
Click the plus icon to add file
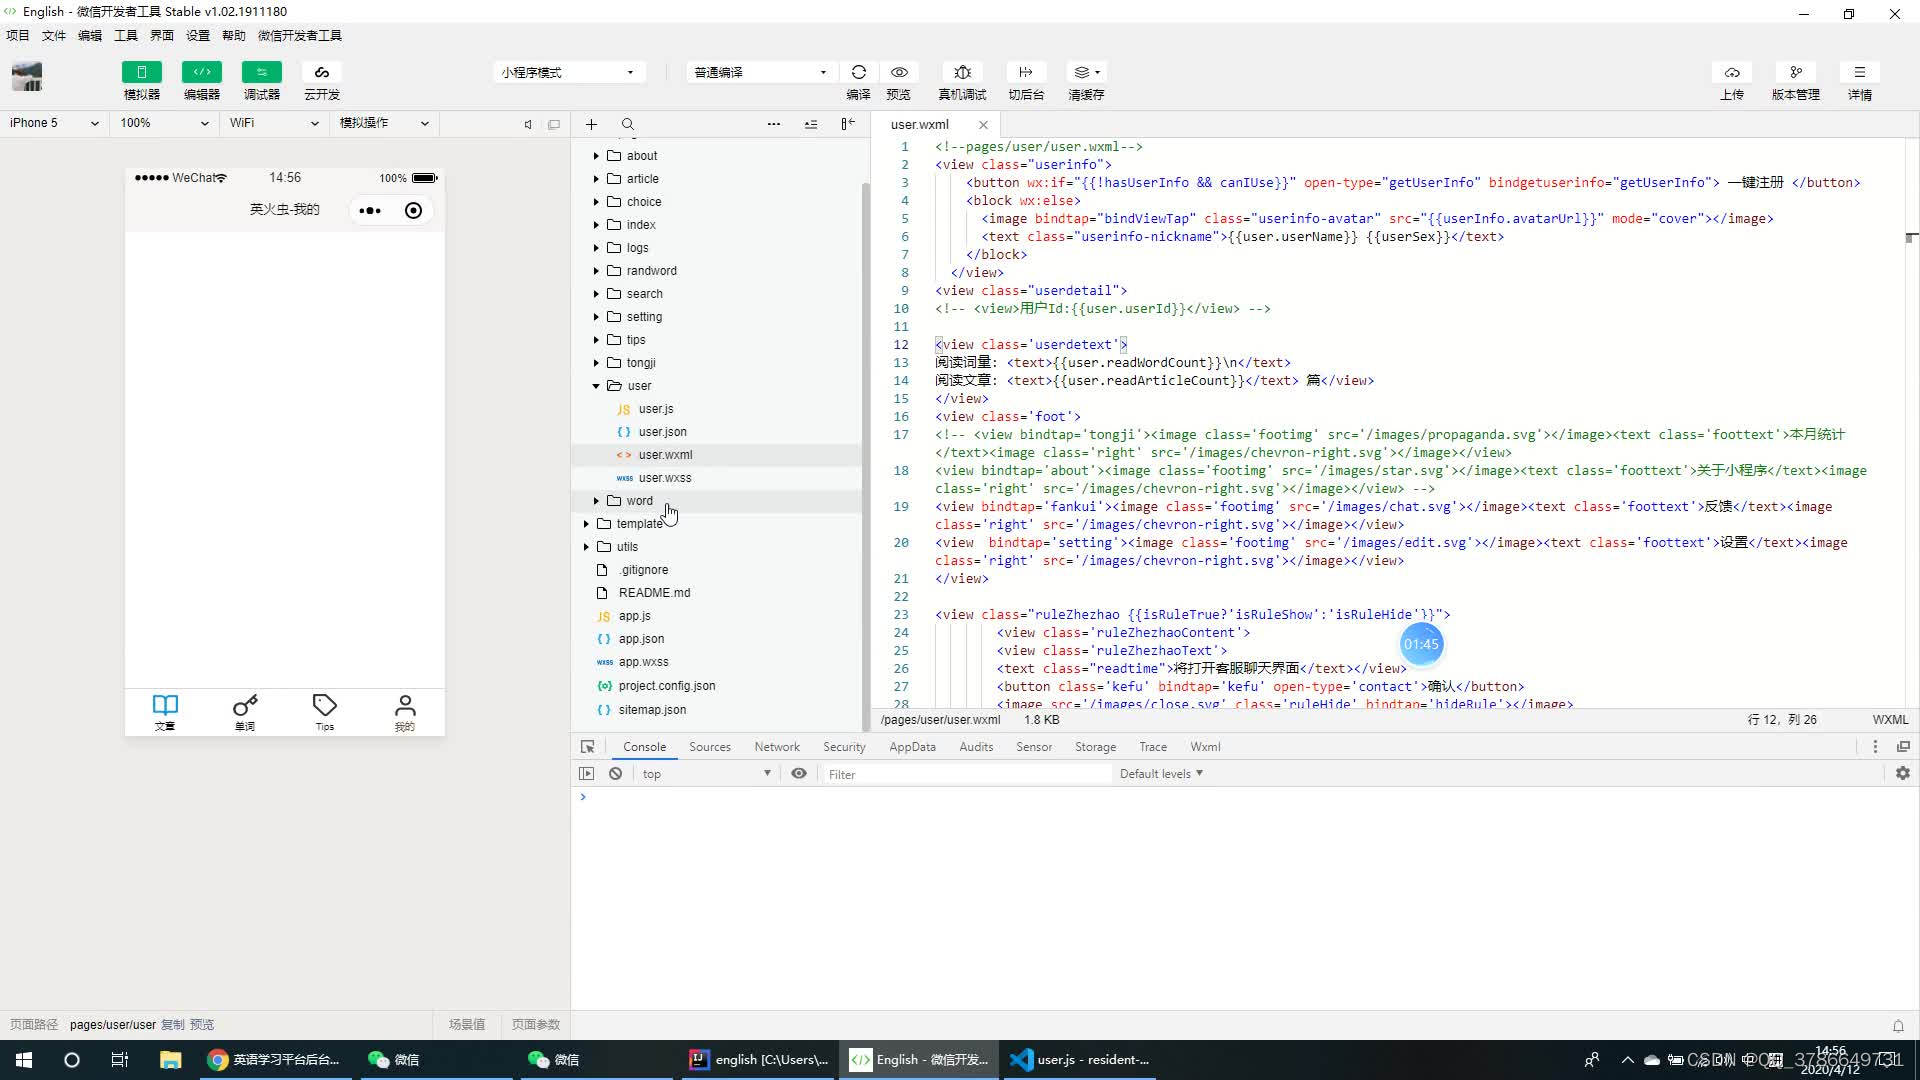pos(591,124)
